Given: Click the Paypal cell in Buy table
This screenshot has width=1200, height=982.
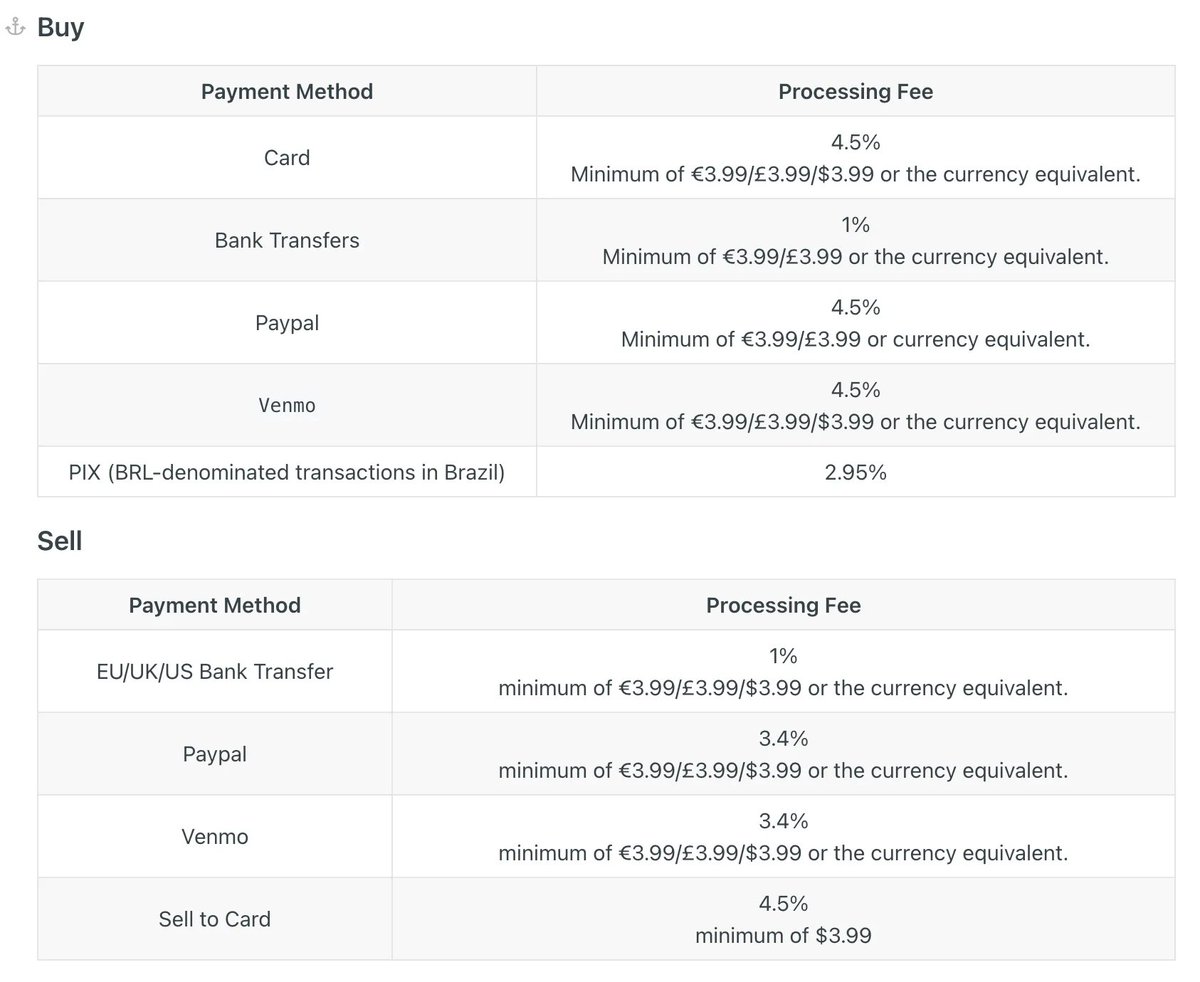Looking at the screenshot, I should 287,323.
